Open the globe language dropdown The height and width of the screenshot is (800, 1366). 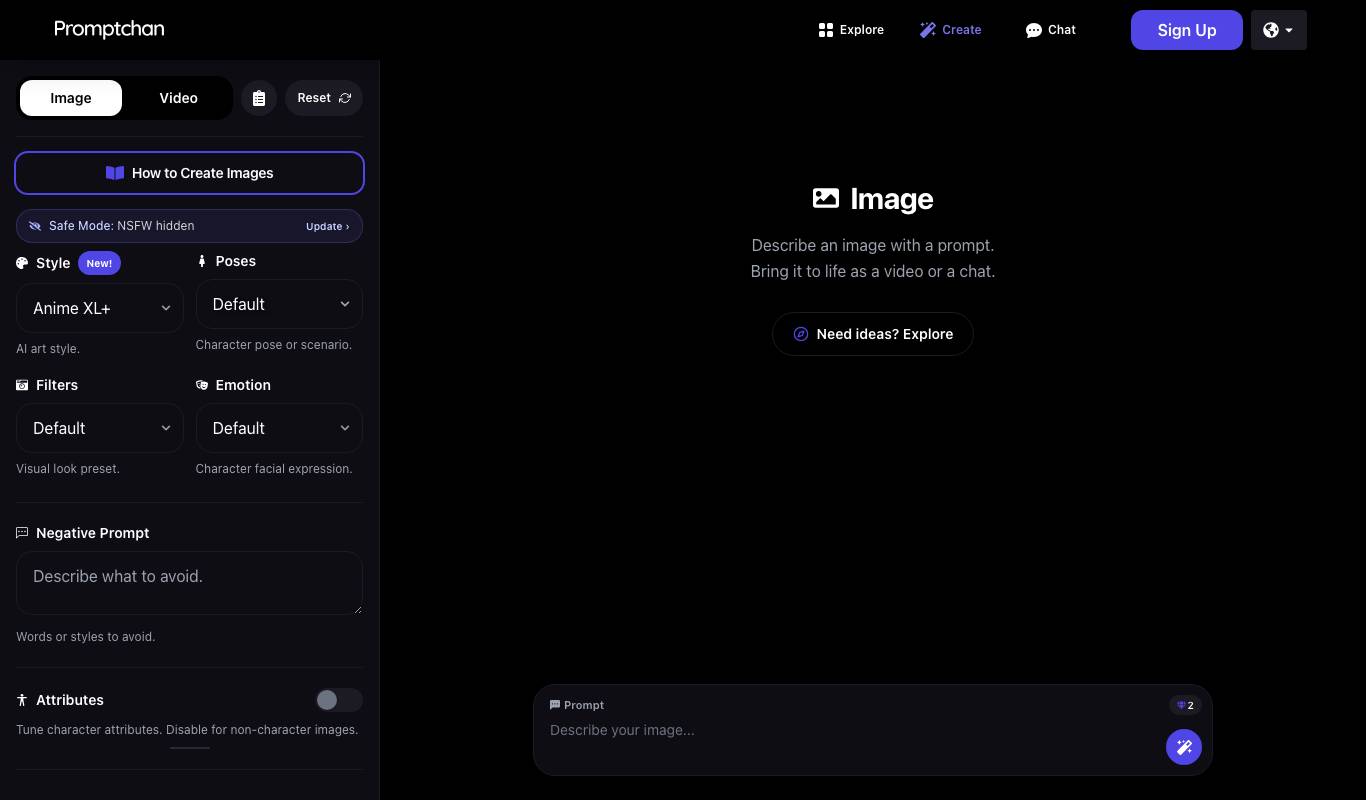click(1279, 30)
